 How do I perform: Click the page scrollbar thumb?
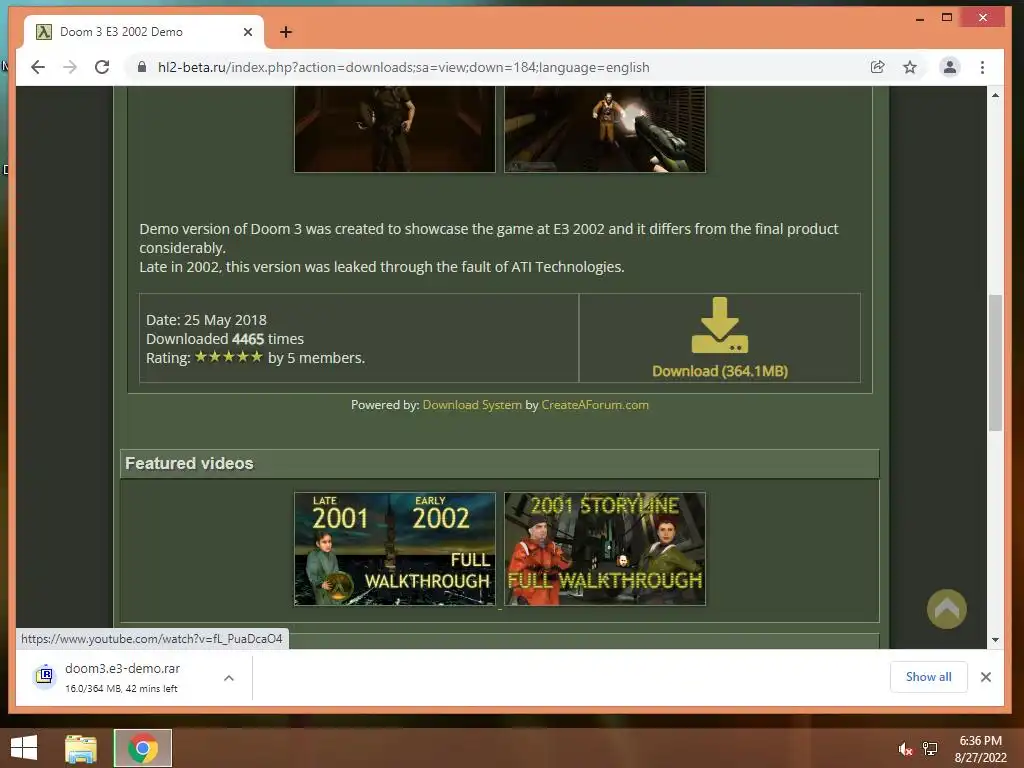point(995,362)
